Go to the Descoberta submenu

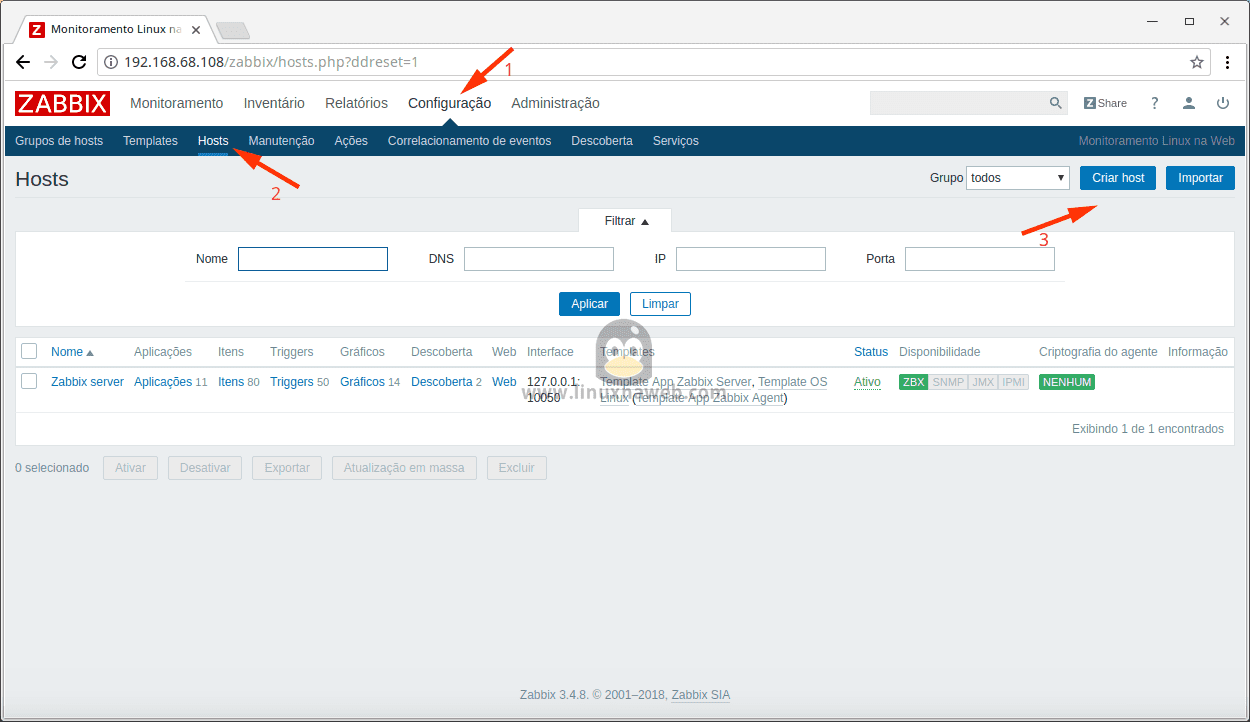point(602,141)
